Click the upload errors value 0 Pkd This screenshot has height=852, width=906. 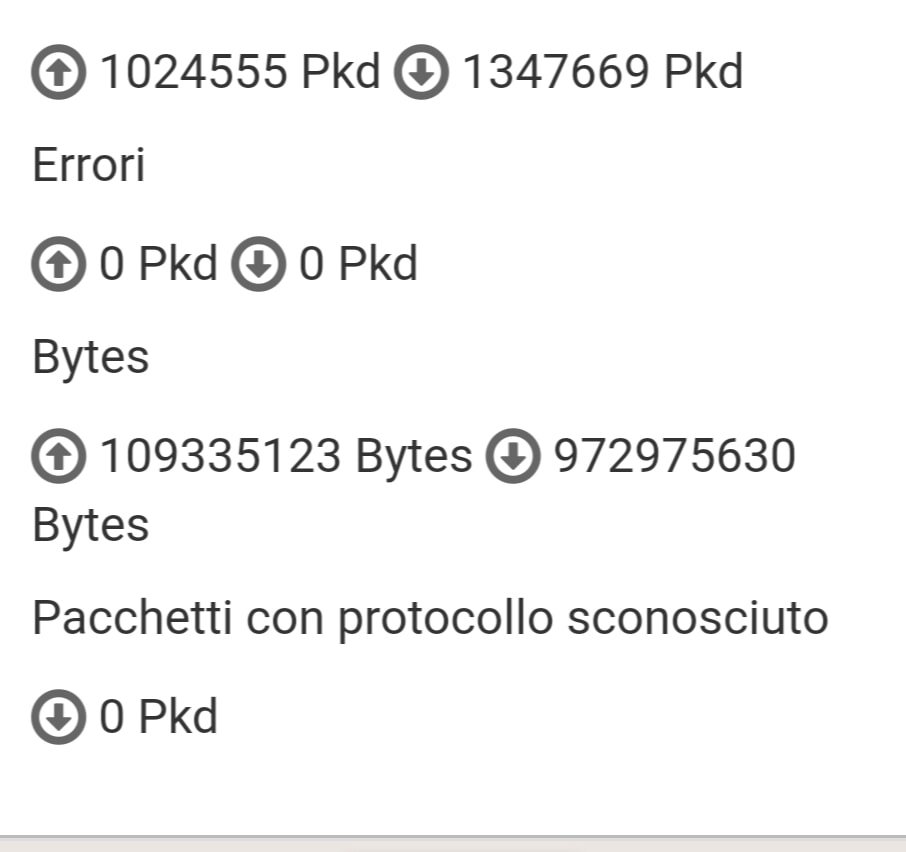(x=158, y=263)
